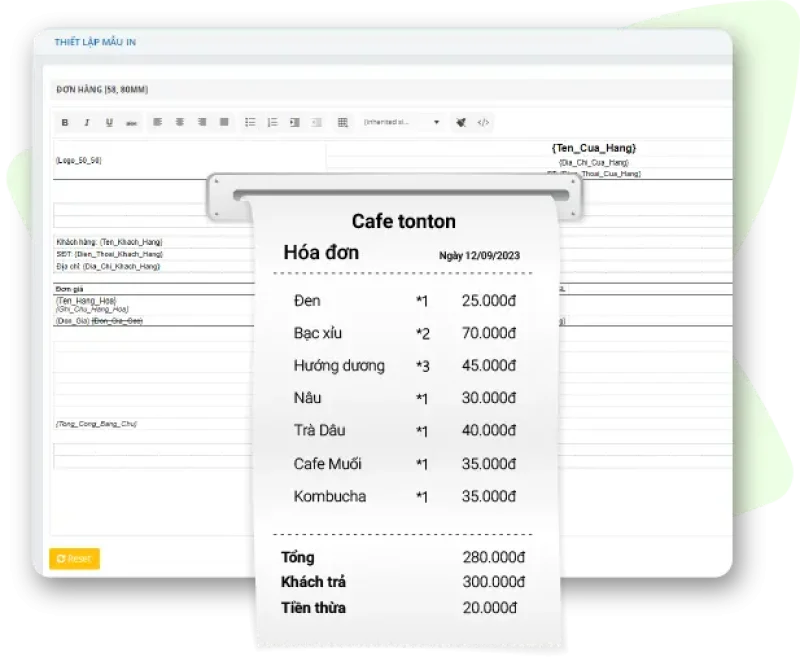Viewport: 800px width, 657px height.
Task: Open the source code view
Action: coord(483,122)
